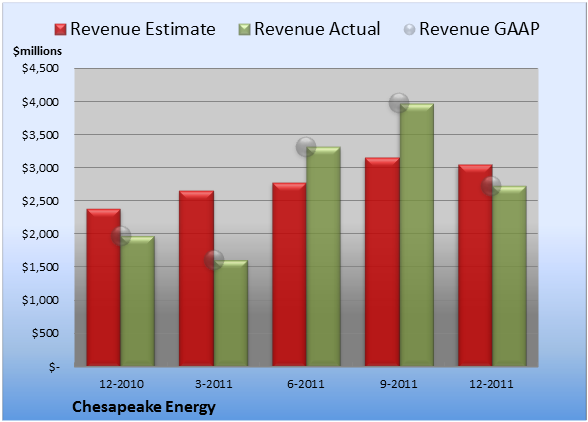Select the red estimate bar for 12-2010
The image size is (588, 422).
(x=104, y=287)
